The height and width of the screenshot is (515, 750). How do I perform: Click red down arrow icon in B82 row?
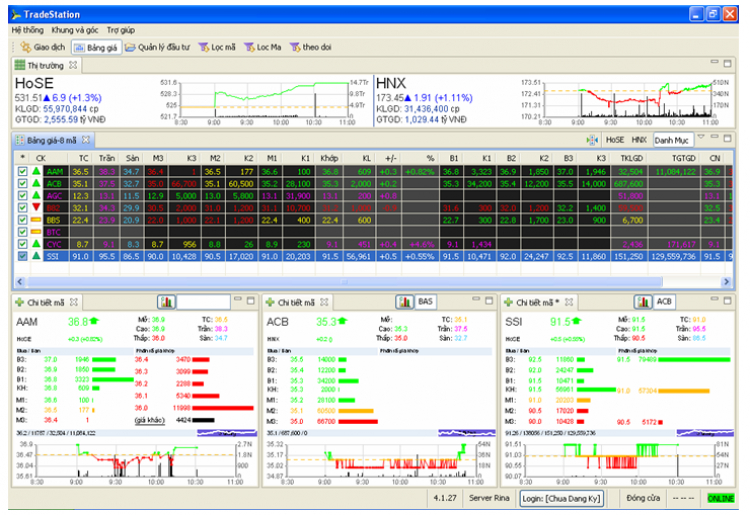36,207
